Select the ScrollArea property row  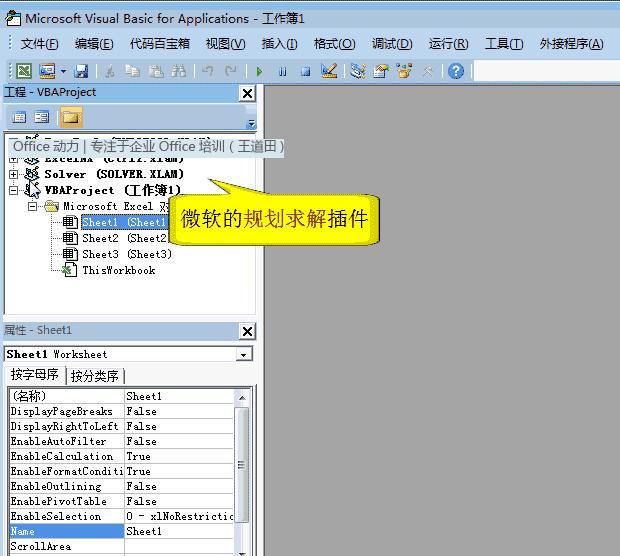point(122,547)
